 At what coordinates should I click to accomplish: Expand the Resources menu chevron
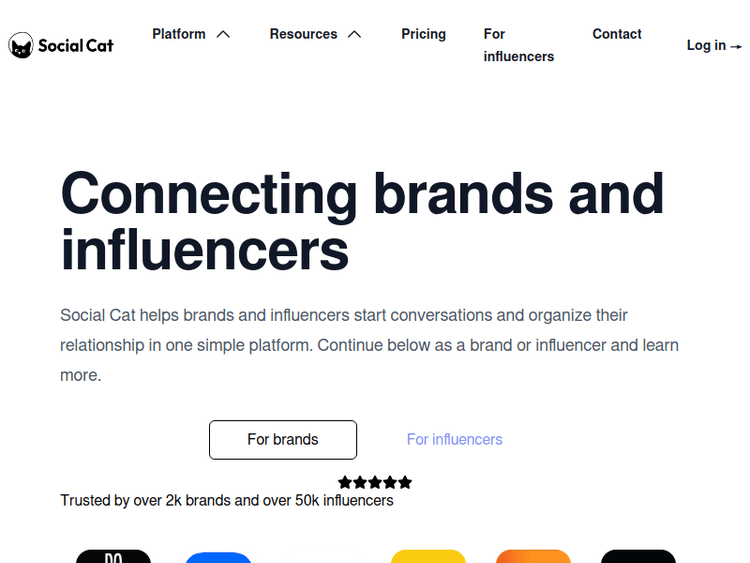[x=354, y=34]
